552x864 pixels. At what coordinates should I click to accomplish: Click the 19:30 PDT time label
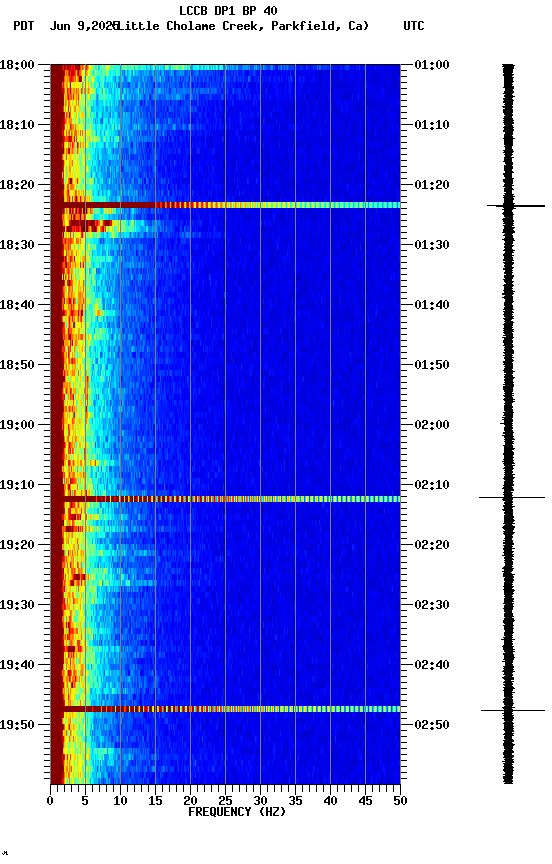[x=17, y=605]
